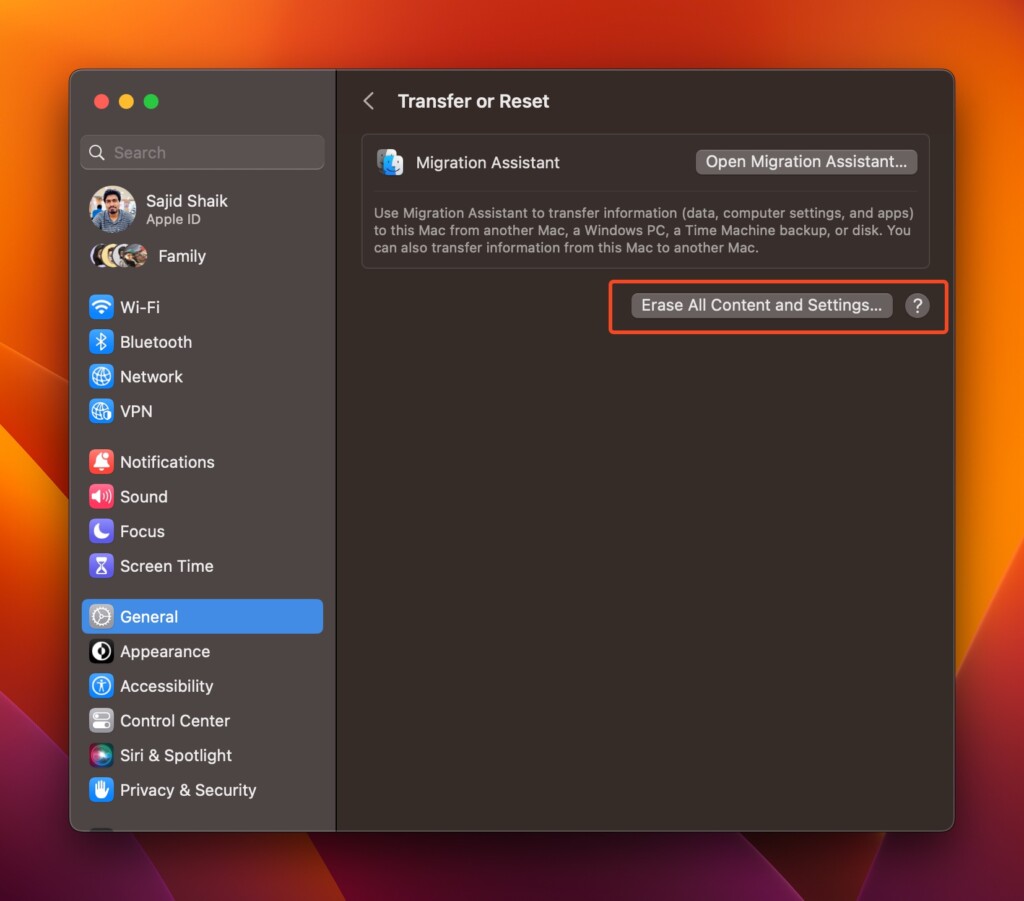The image size is (1024, 901).
Task: Click the Search field in the sidebar
Action: [202, 152]
